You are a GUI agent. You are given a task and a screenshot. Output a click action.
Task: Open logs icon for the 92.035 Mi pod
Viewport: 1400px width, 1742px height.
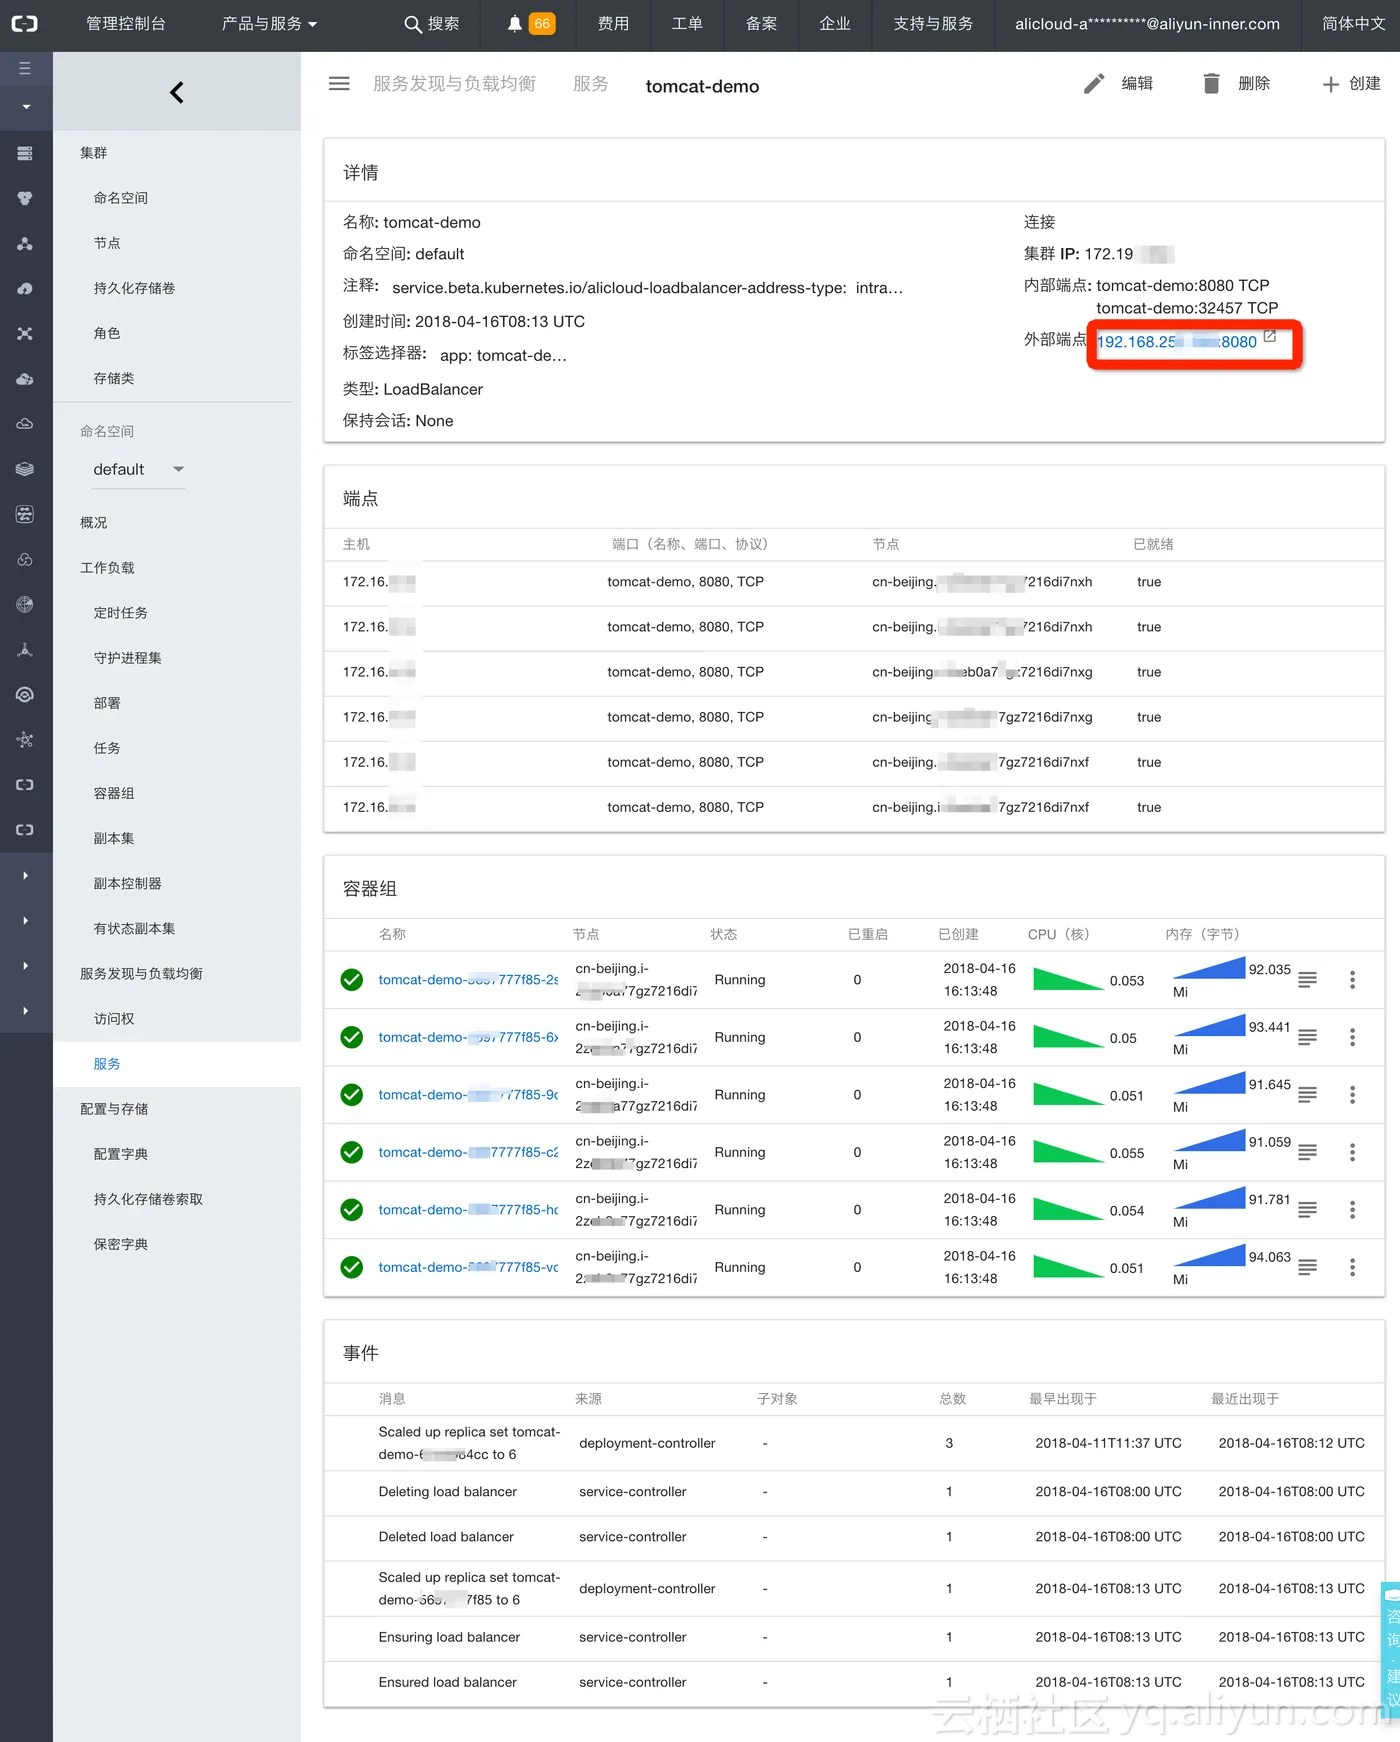click(1307, 980)
